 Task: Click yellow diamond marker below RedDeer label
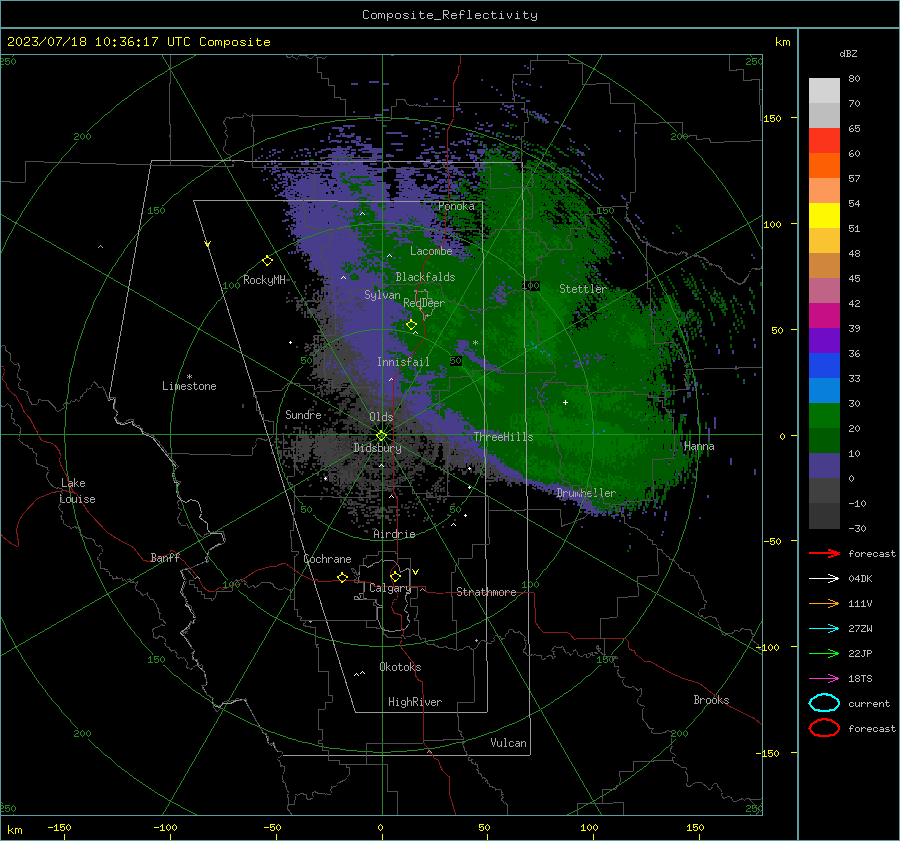(x=411, y=325)
